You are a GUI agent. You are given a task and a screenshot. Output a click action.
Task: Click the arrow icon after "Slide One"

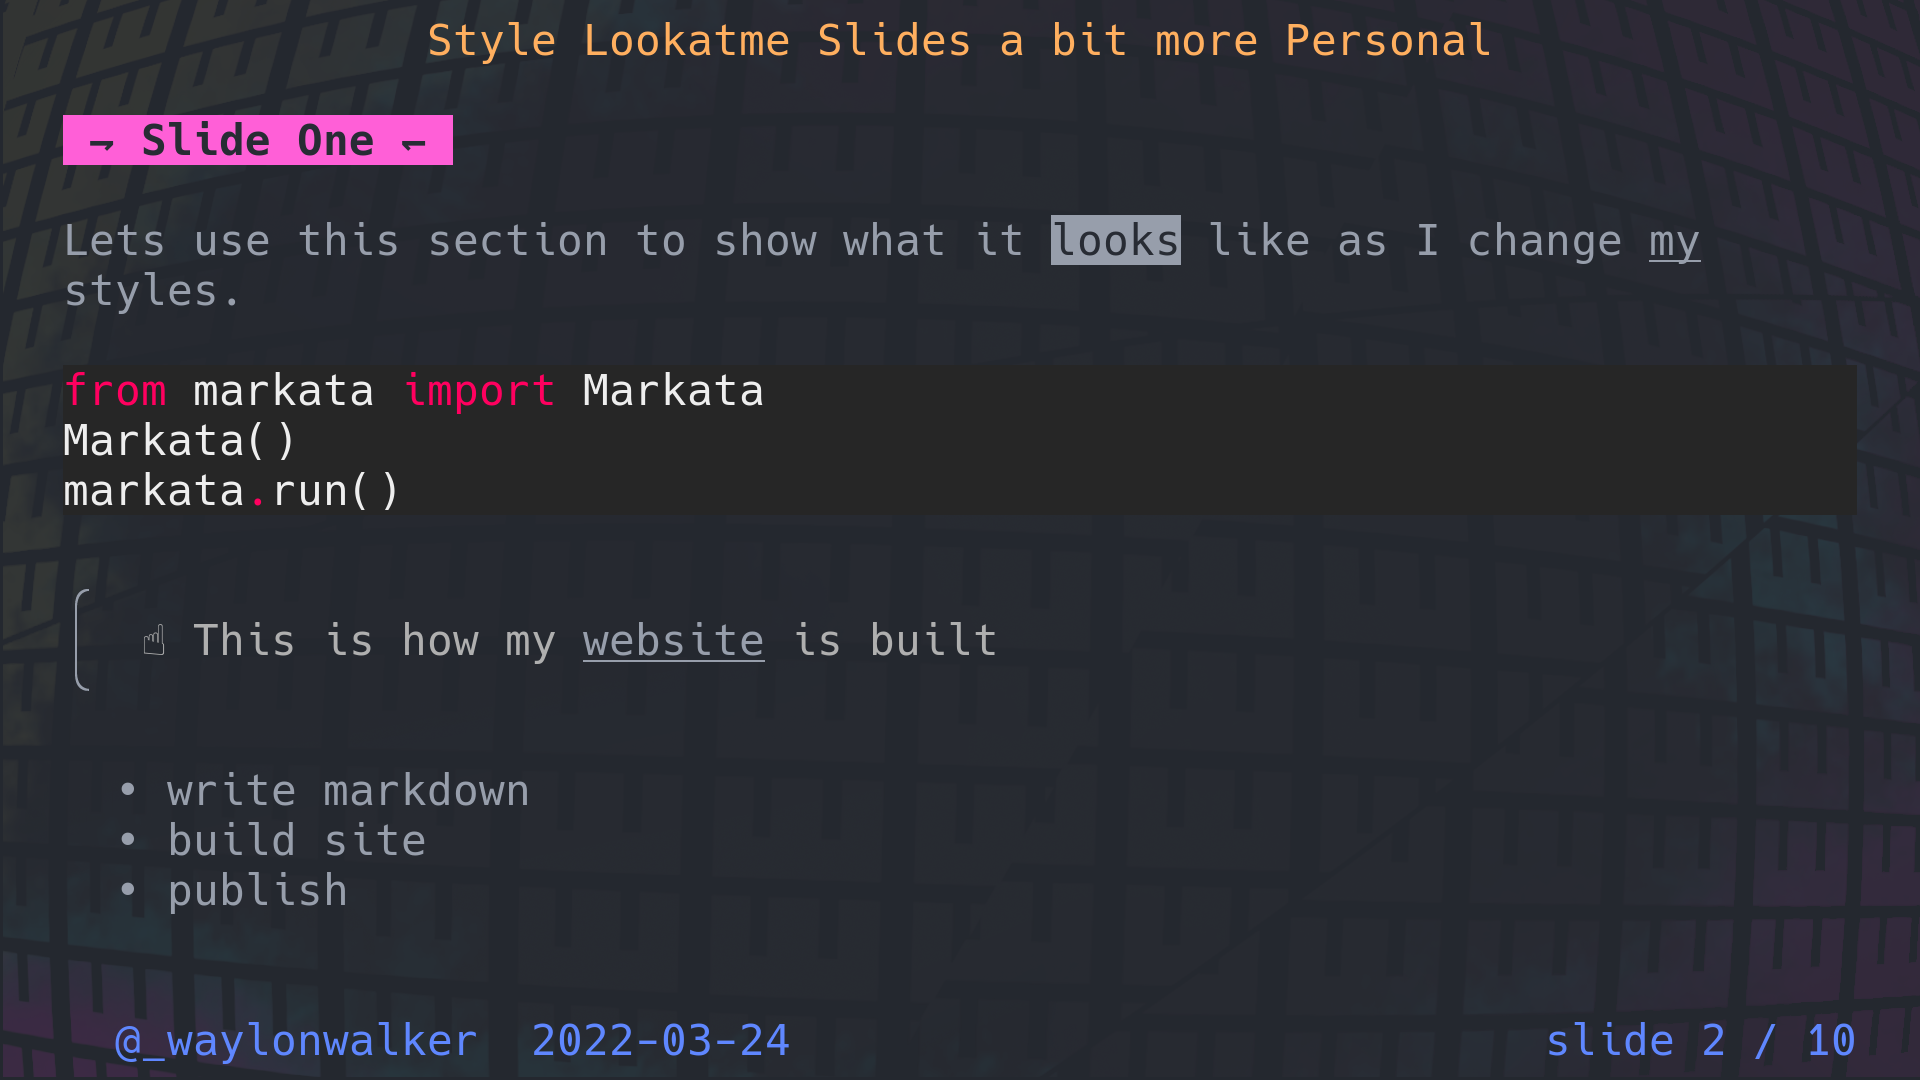pos(413,143)
